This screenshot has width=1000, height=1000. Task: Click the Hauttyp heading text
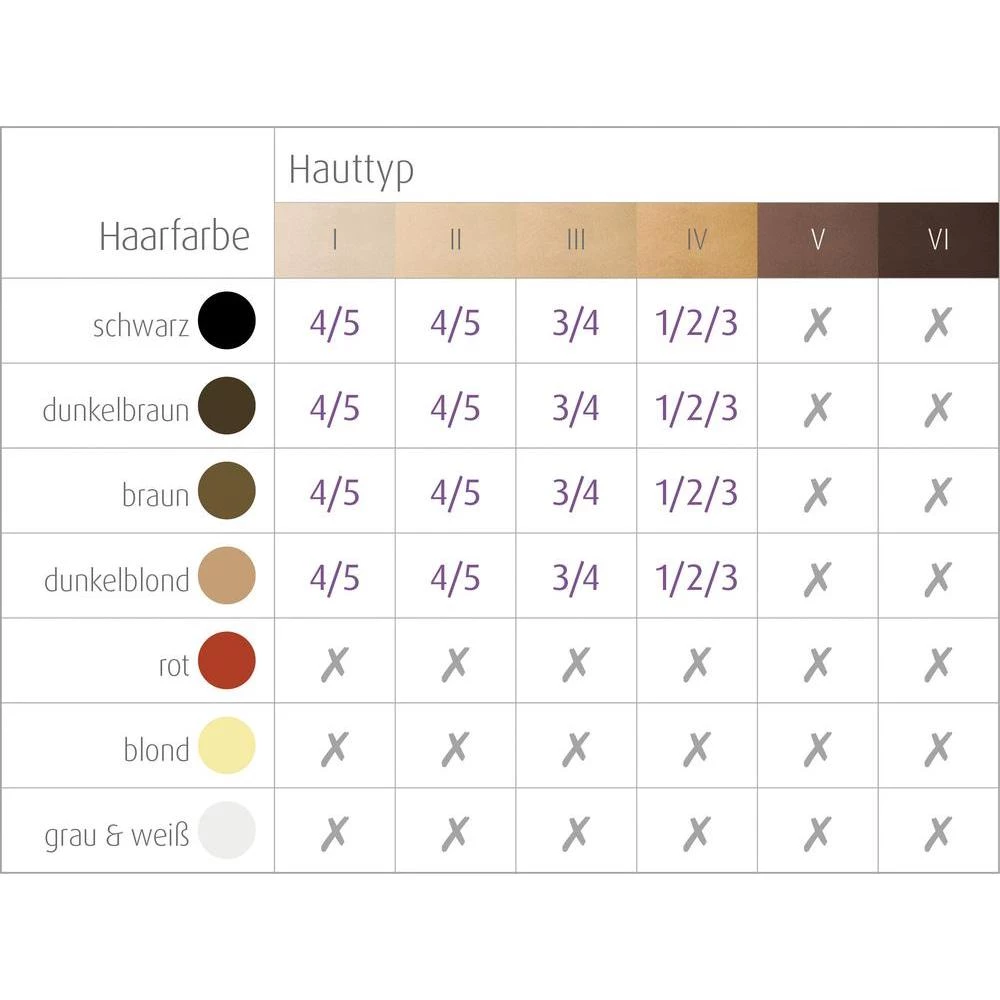click(x=351, y=171)
